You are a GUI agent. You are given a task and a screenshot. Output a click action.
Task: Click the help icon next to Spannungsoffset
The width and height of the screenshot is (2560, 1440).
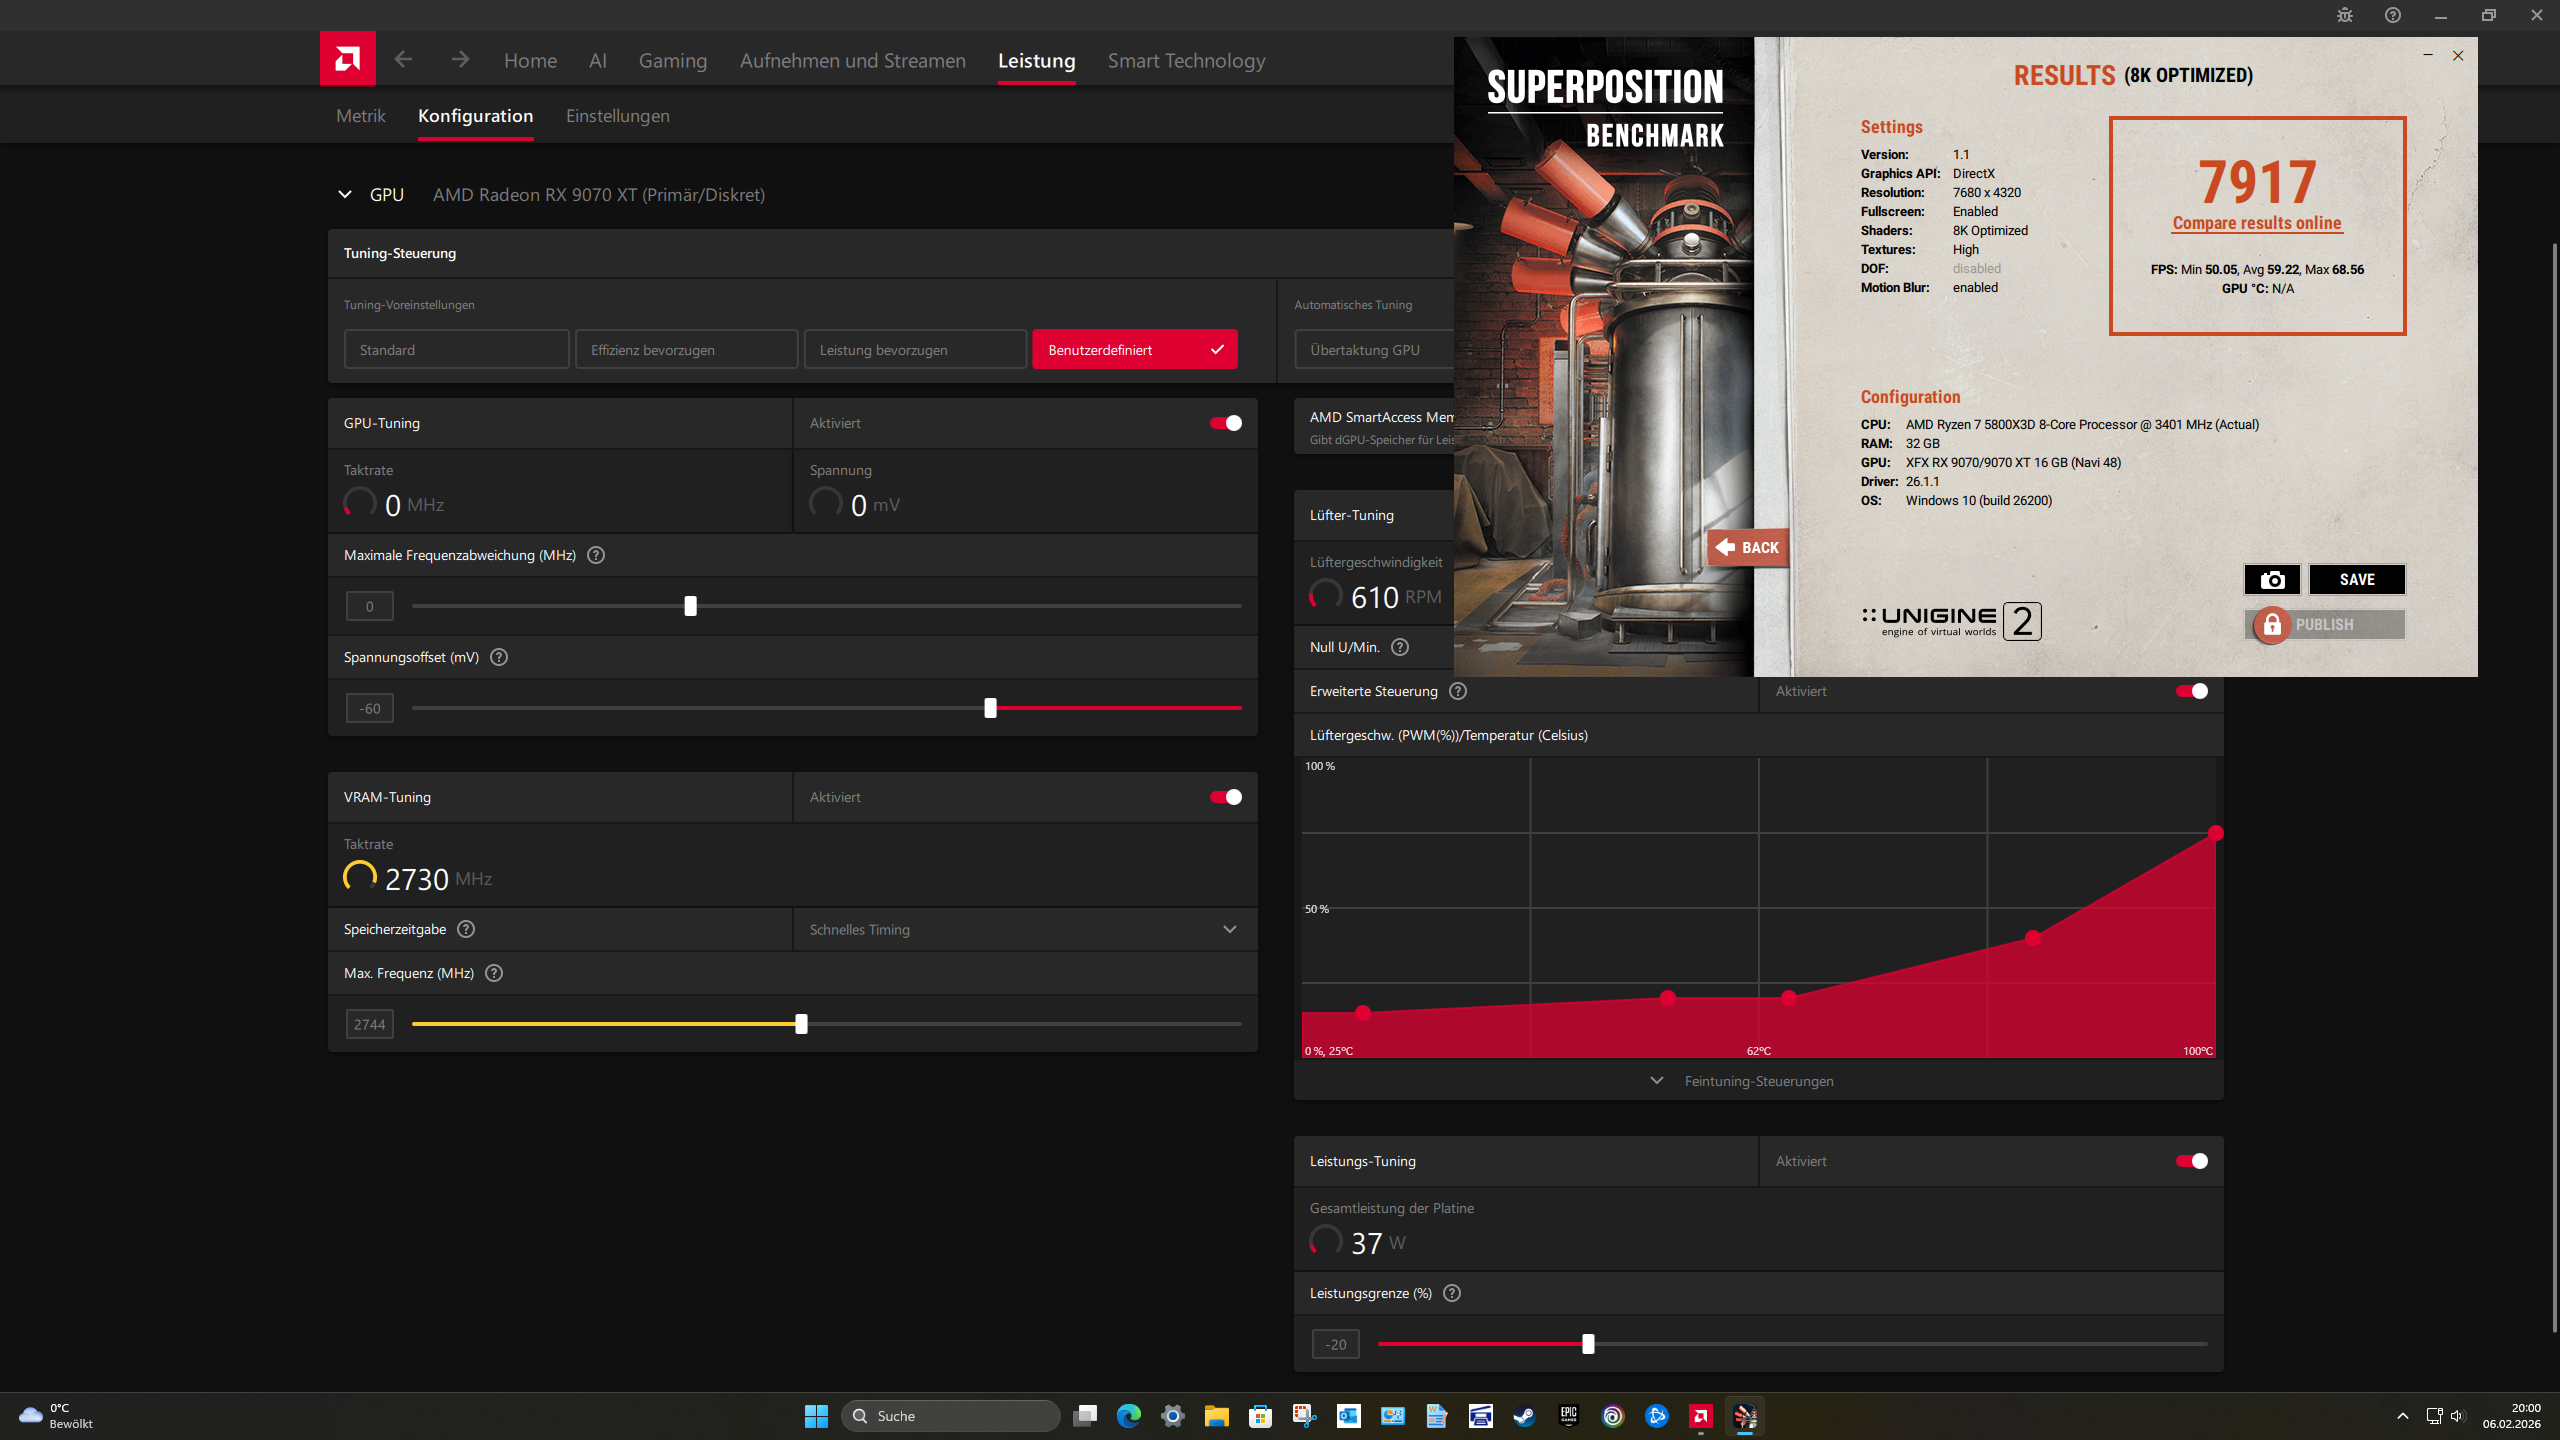point(499,657)
